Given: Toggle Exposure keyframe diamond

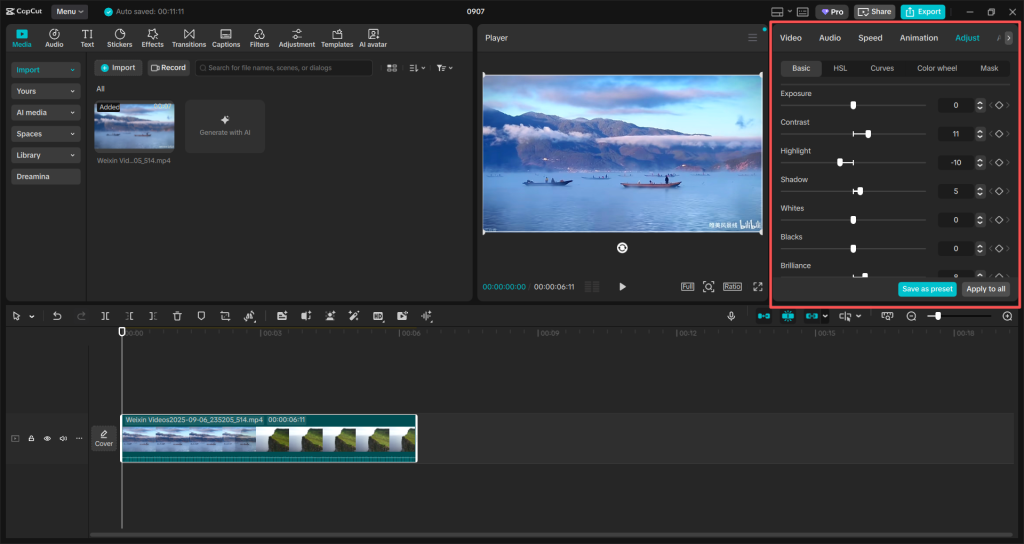Looking at the screenshot, I should coord(999,105).
